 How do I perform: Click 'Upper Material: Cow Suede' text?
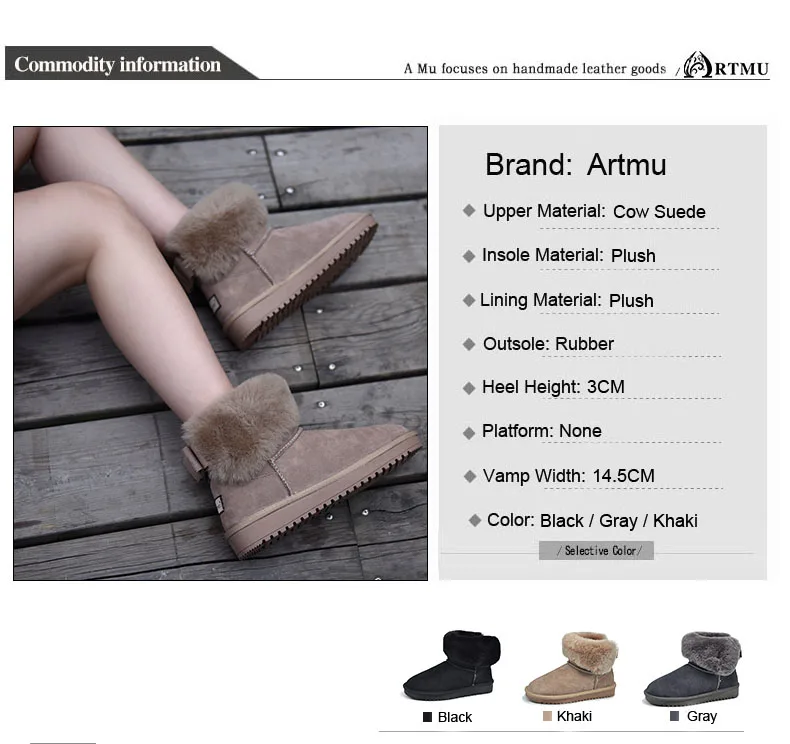pyautogui.click(x=594, y=211)
